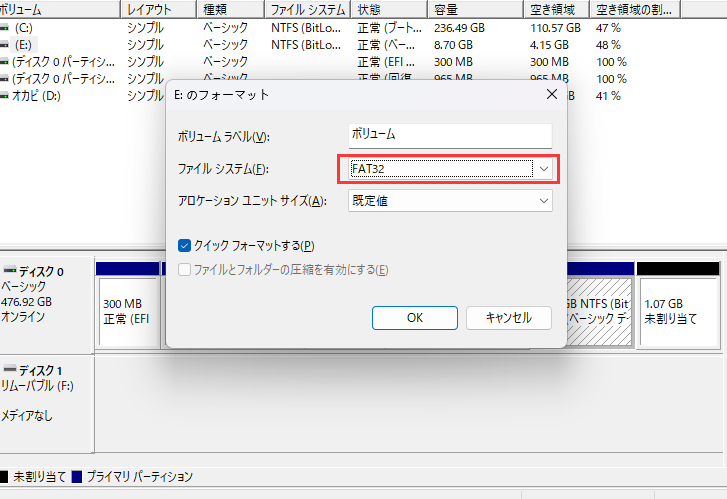Click the キャンセル button
Image resolution: width=727 pixels, height=499 pixels.
coord(509,318)
